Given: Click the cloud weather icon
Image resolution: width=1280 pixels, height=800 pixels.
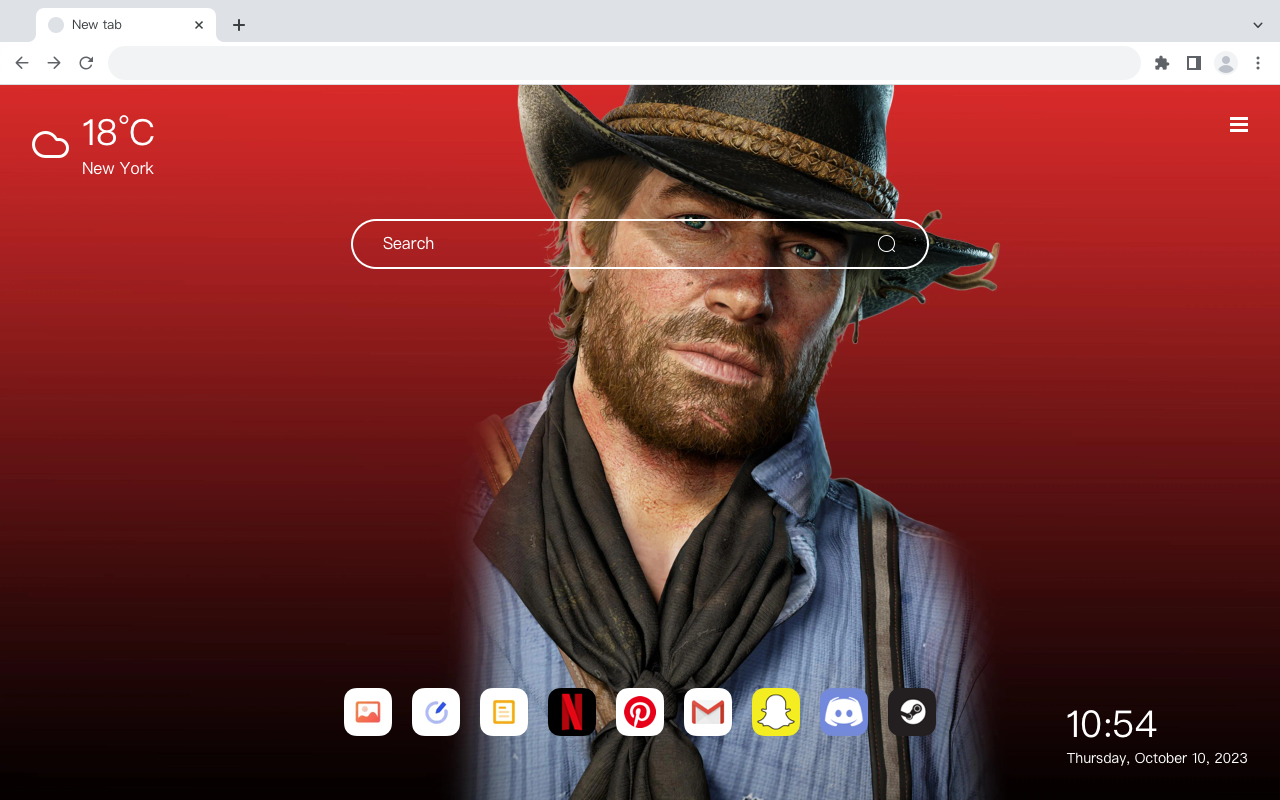Looking at the screenshot, I should 50,146.
